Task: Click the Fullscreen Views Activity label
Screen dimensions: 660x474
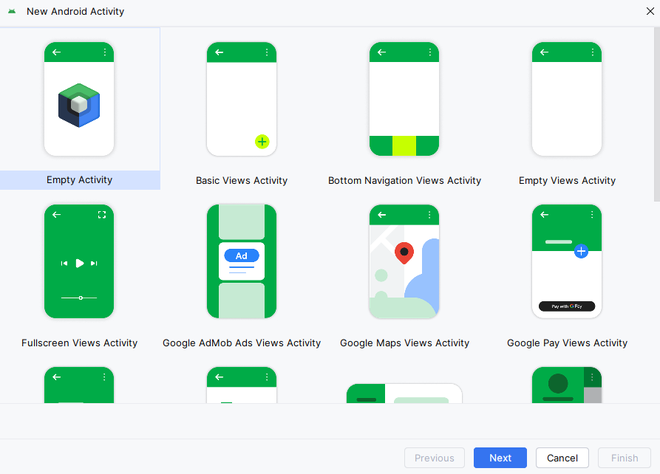Action: coord(80,343)
